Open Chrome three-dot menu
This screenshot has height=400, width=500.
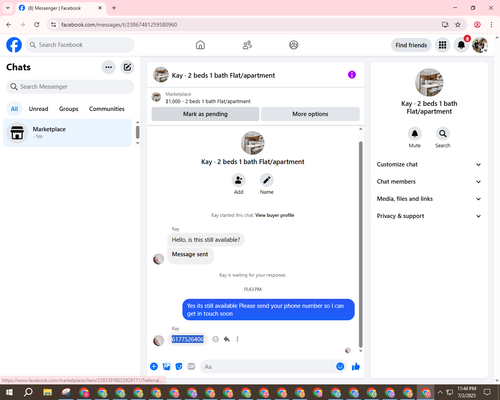pyautogui.click(x=491, y=25)
